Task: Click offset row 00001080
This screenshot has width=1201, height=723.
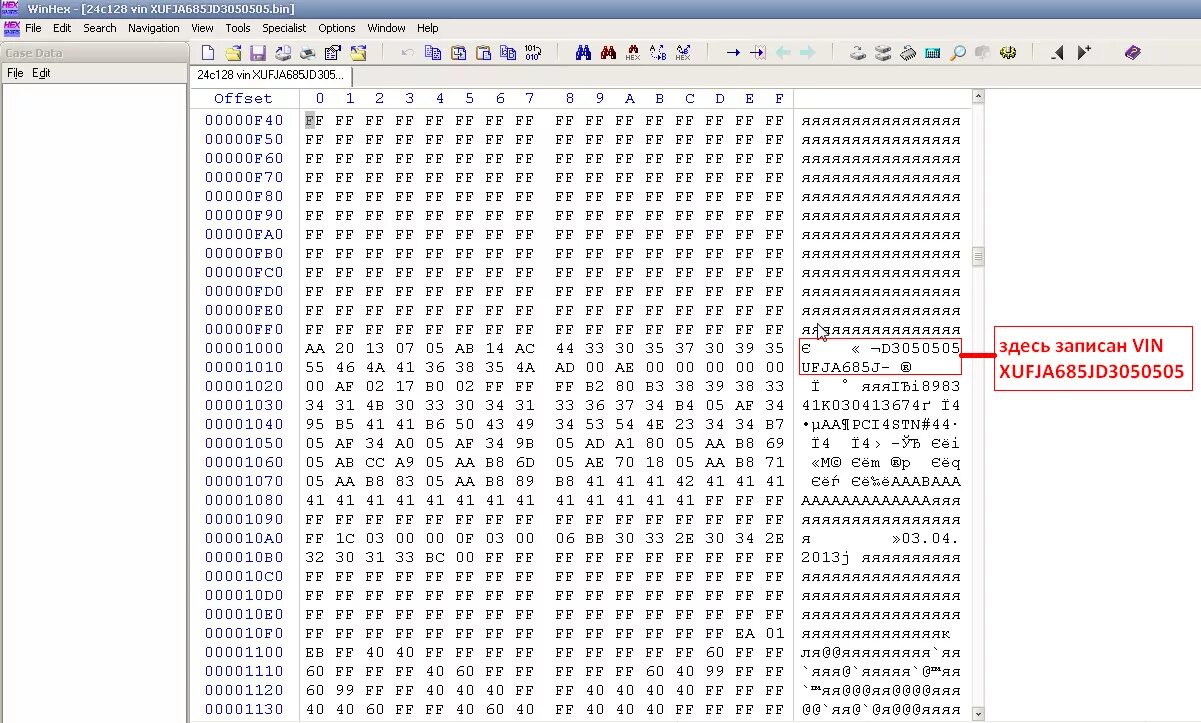Action: click(245, 501)
